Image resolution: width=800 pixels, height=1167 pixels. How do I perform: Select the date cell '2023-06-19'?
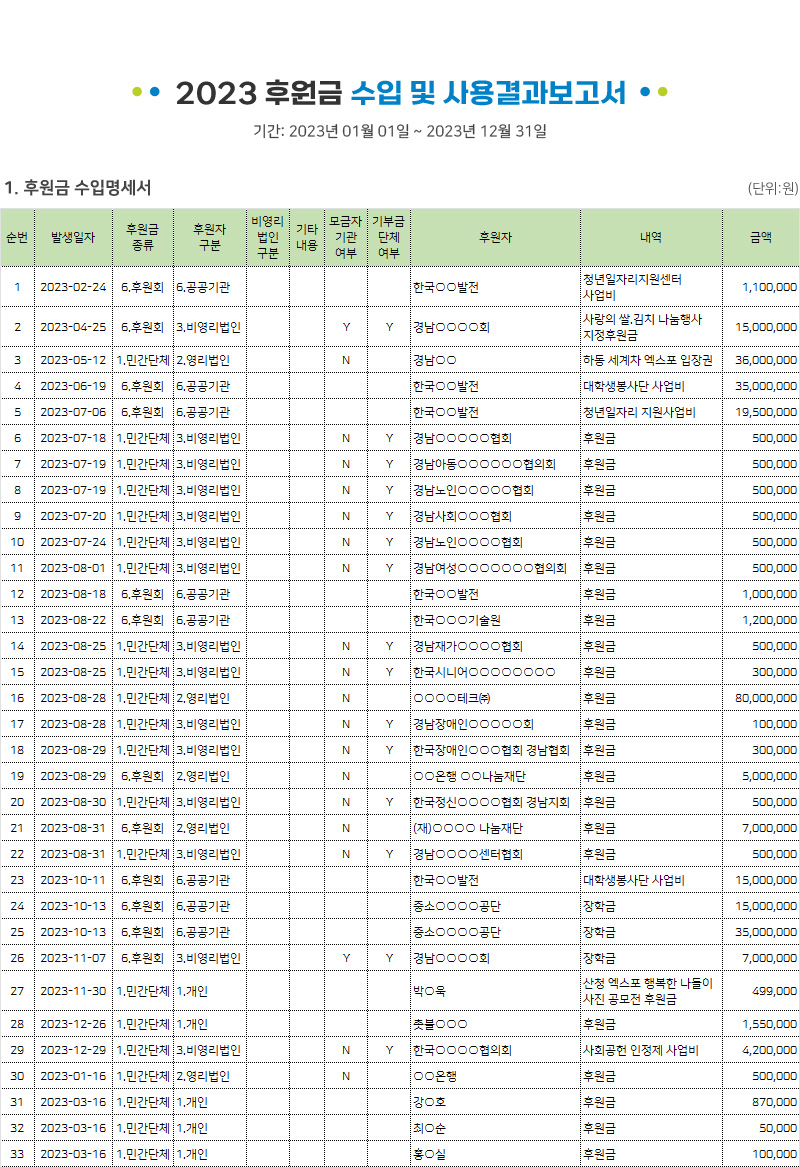pos(73,386)
